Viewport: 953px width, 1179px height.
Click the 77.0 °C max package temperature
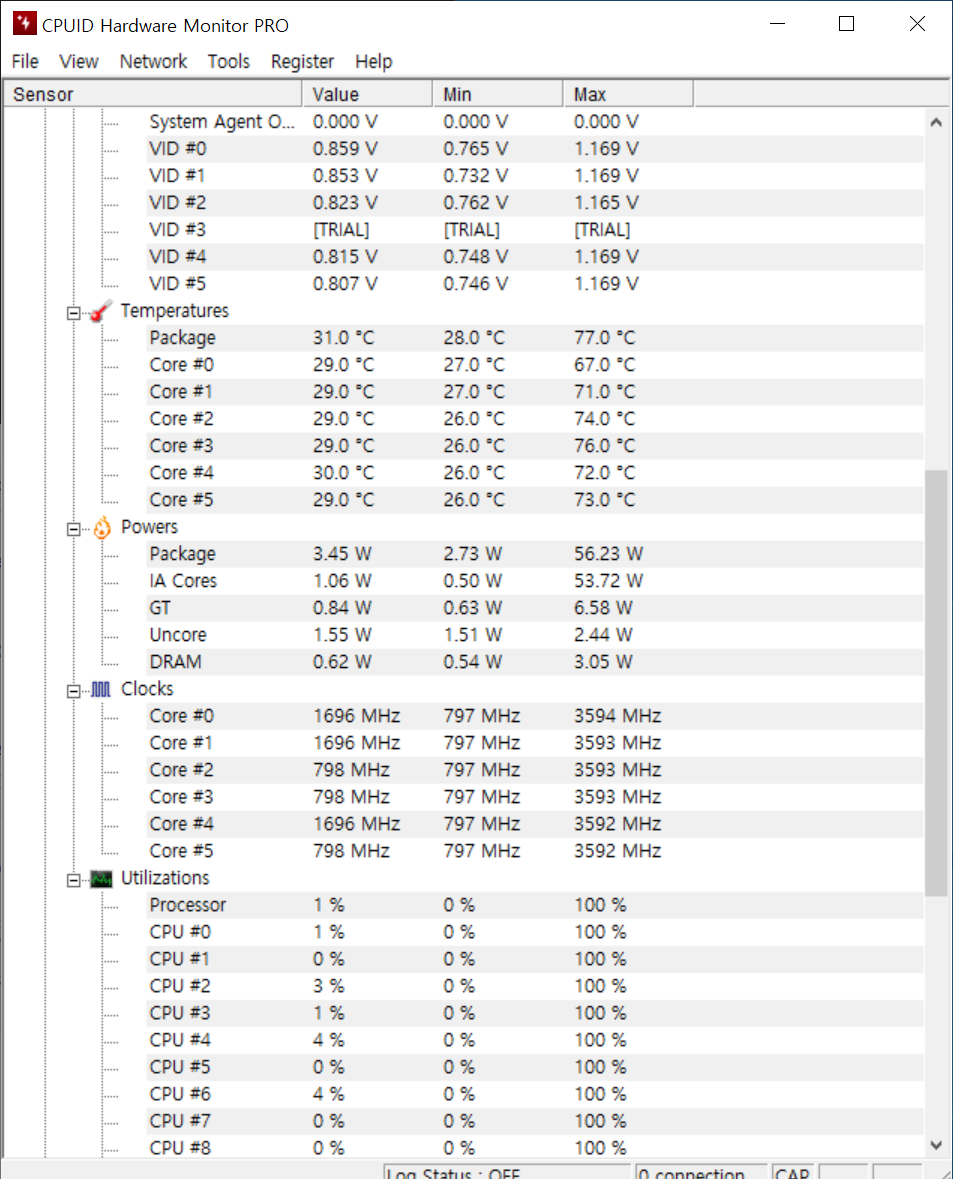[x=605, y=338]
